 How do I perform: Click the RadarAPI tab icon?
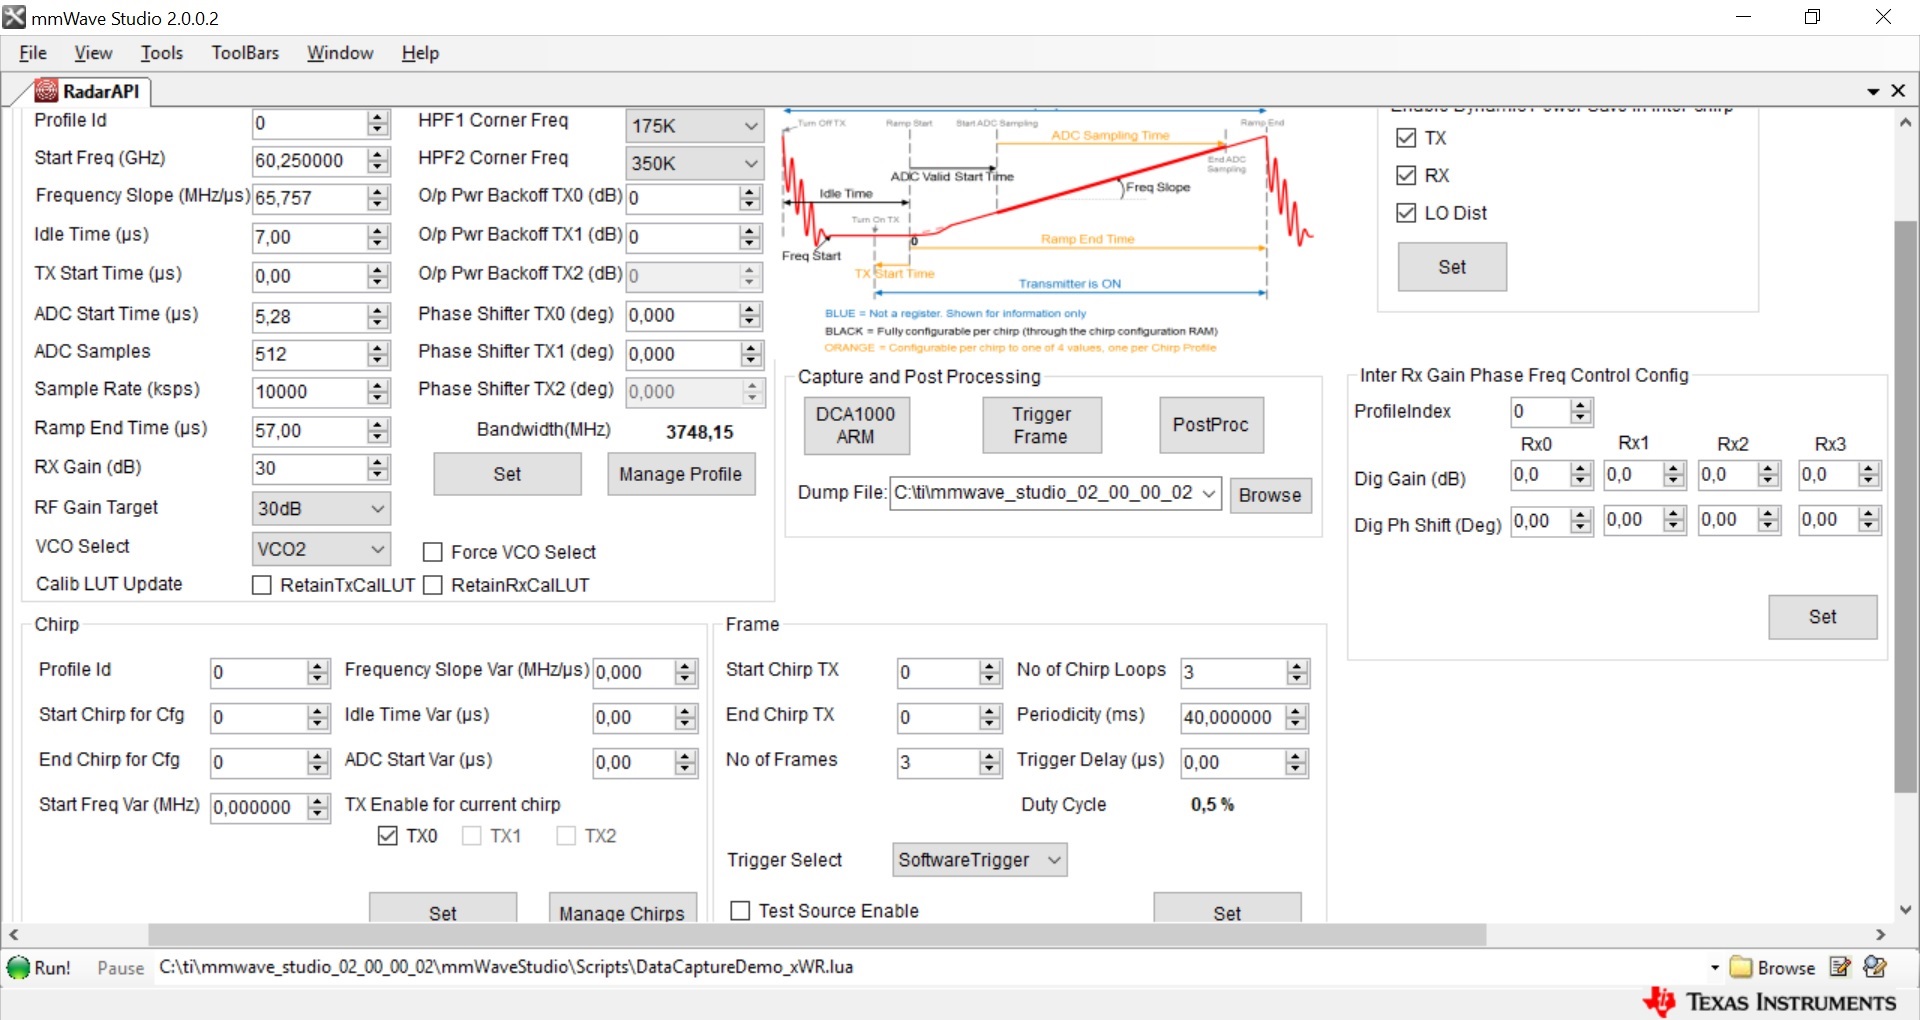pos(46,91)
